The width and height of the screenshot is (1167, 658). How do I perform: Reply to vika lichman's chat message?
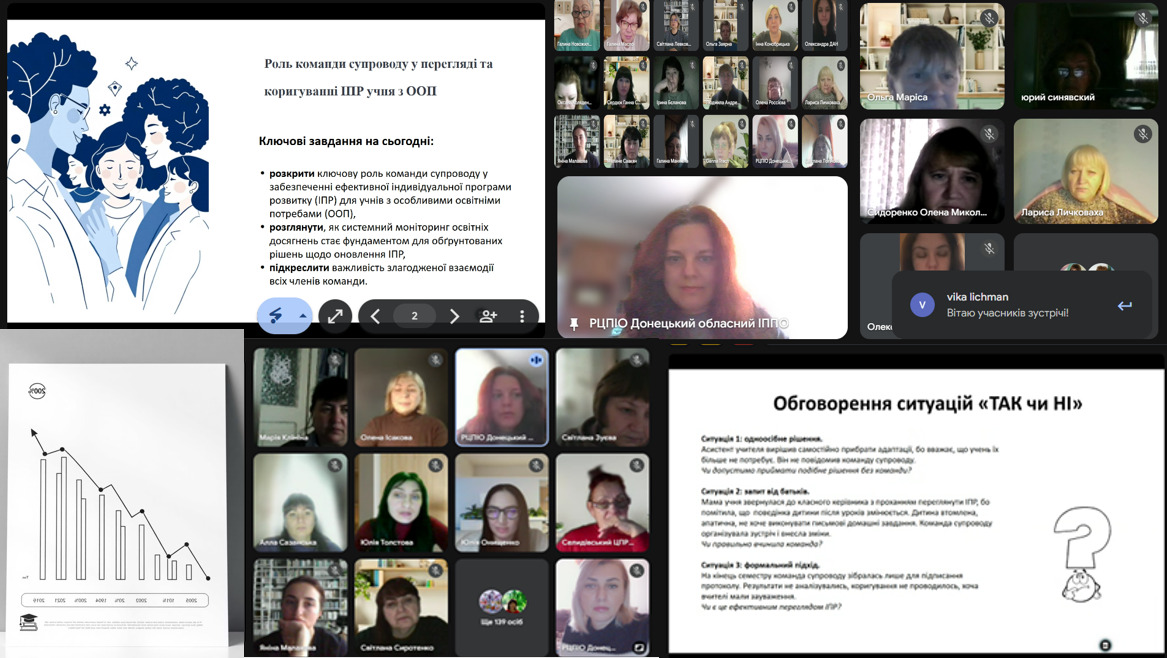1124,305
